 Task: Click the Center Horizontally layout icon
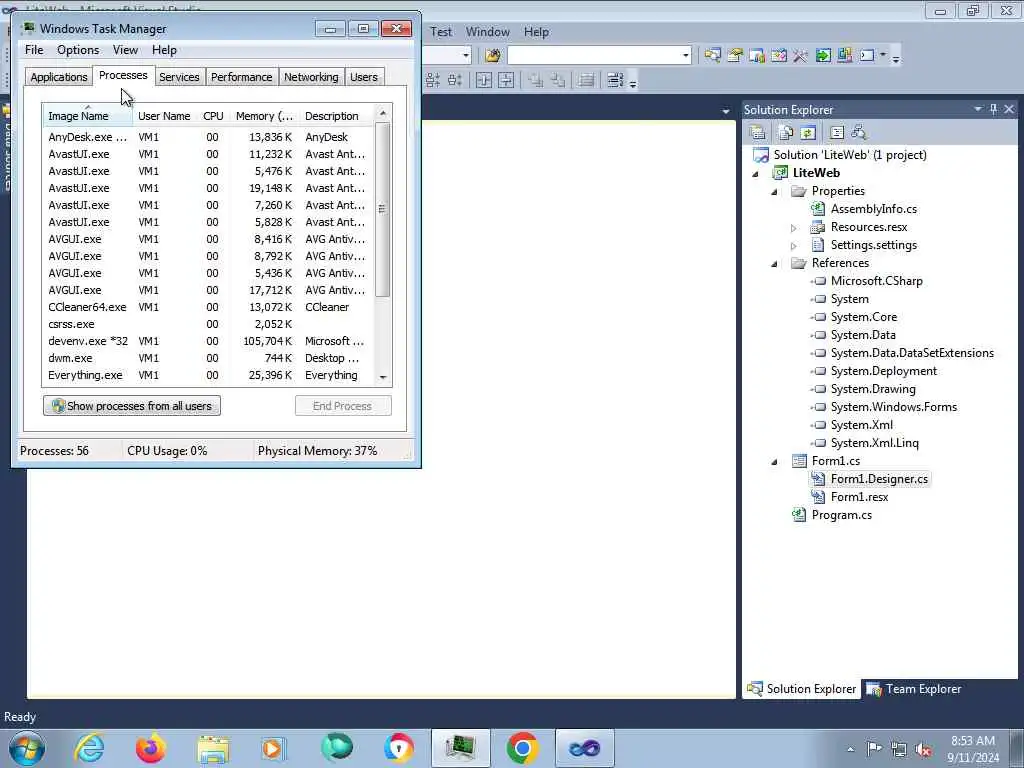484,80
